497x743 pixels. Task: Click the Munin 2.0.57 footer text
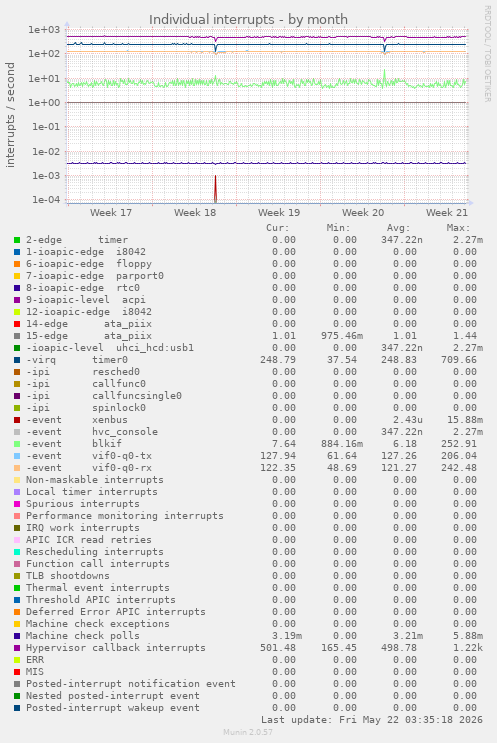point(248,732)
